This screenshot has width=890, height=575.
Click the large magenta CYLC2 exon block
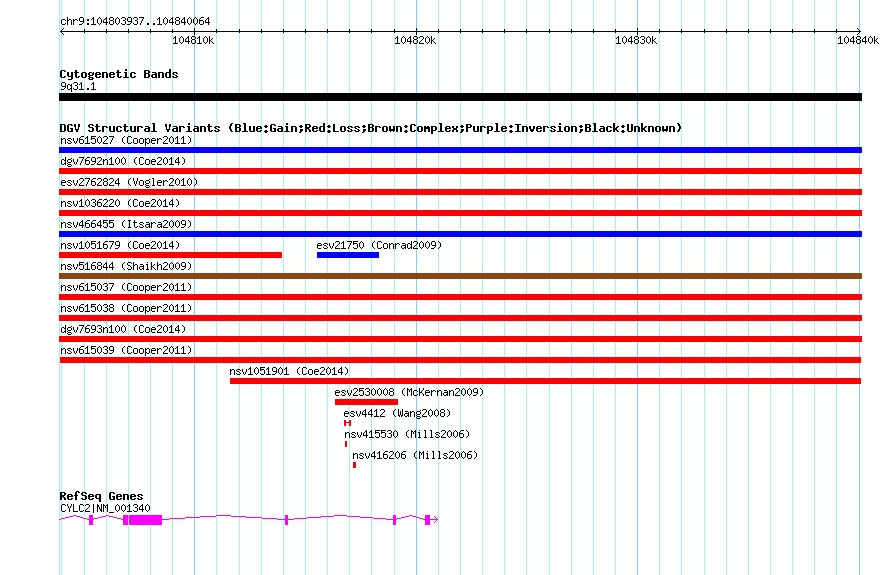point(143,519)
